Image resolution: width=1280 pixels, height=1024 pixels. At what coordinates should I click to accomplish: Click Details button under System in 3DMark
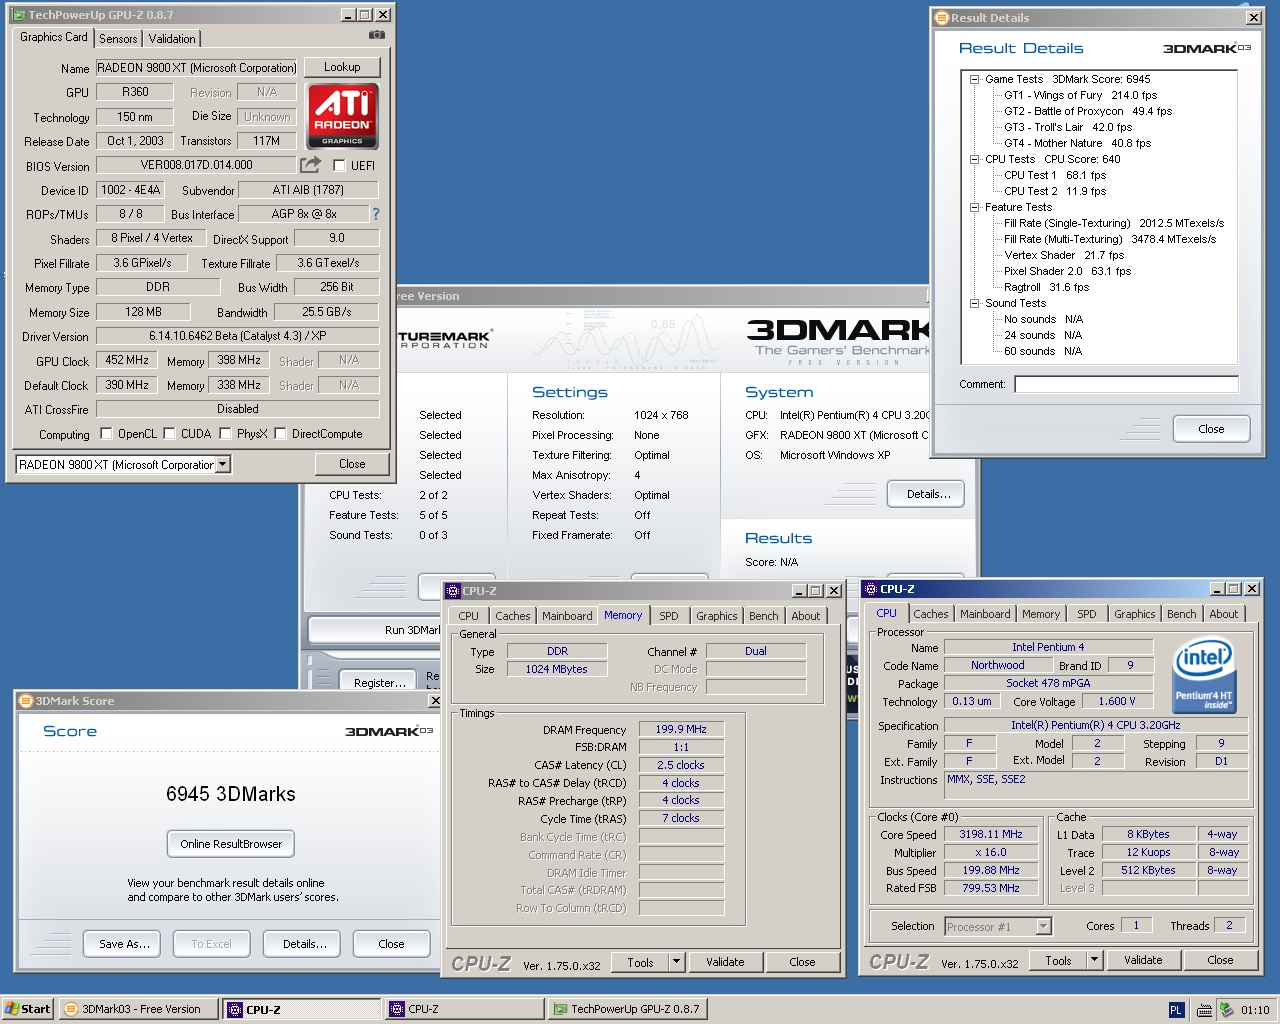(x=926, y=494)
